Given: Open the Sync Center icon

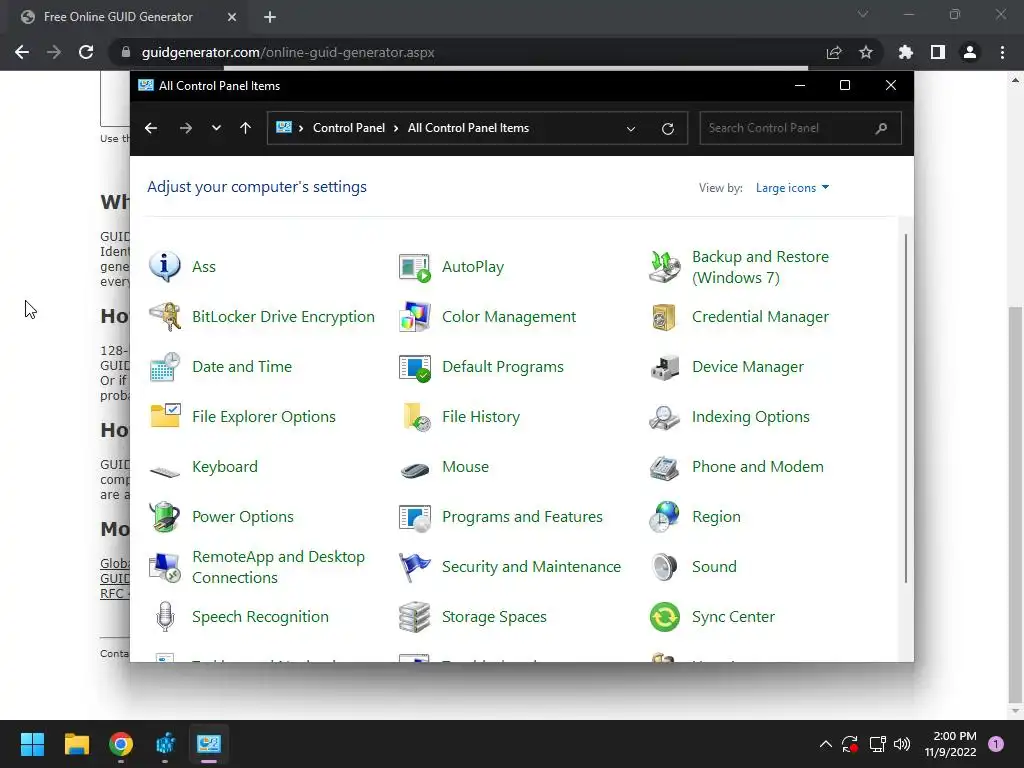Looking at the screenshot, I should click(x=665, y=616).
